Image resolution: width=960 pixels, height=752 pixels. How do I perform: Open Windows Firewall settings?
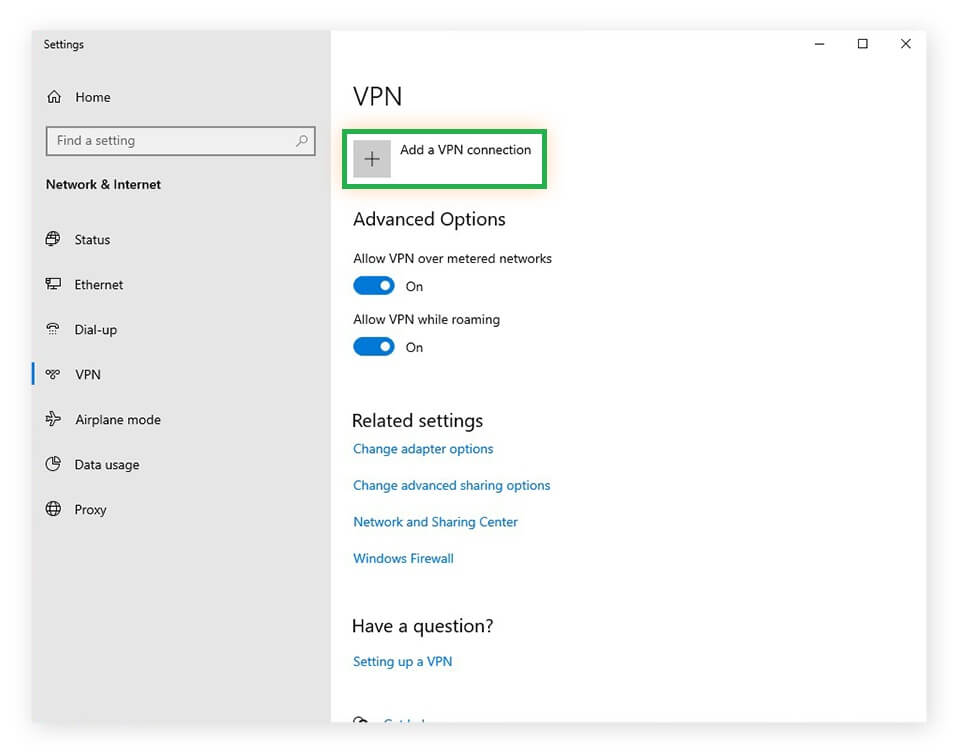403,558
